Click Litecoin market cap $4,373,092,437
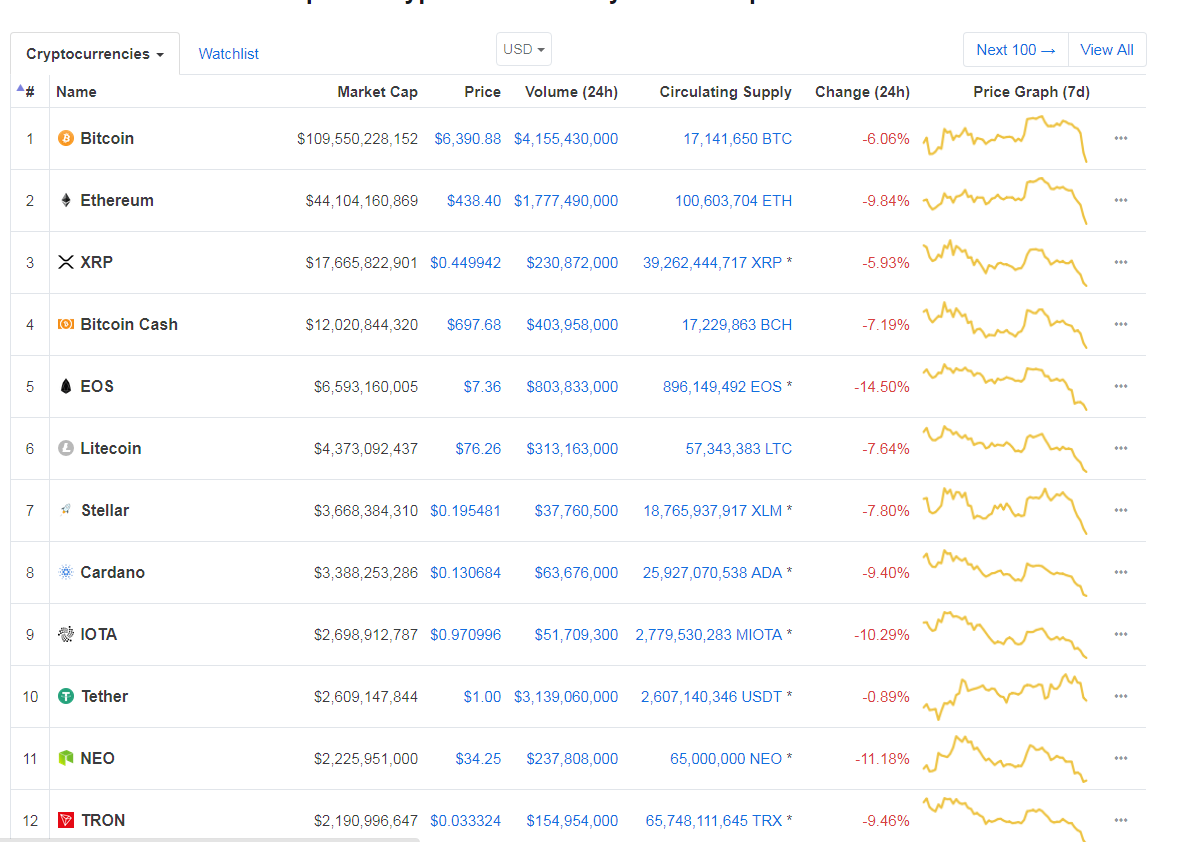 [x=366, y=448]
